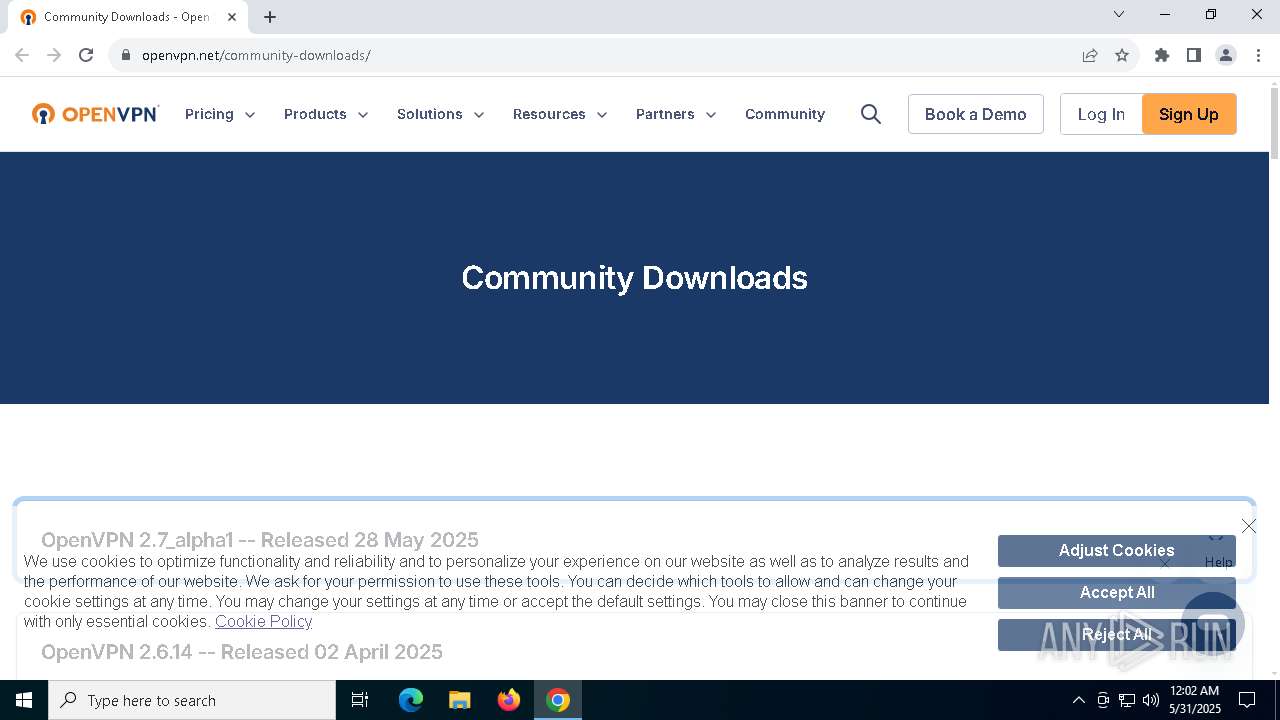Close the cookie banner X
This screenshot has height=720, width=1280.
(1249, 526)
